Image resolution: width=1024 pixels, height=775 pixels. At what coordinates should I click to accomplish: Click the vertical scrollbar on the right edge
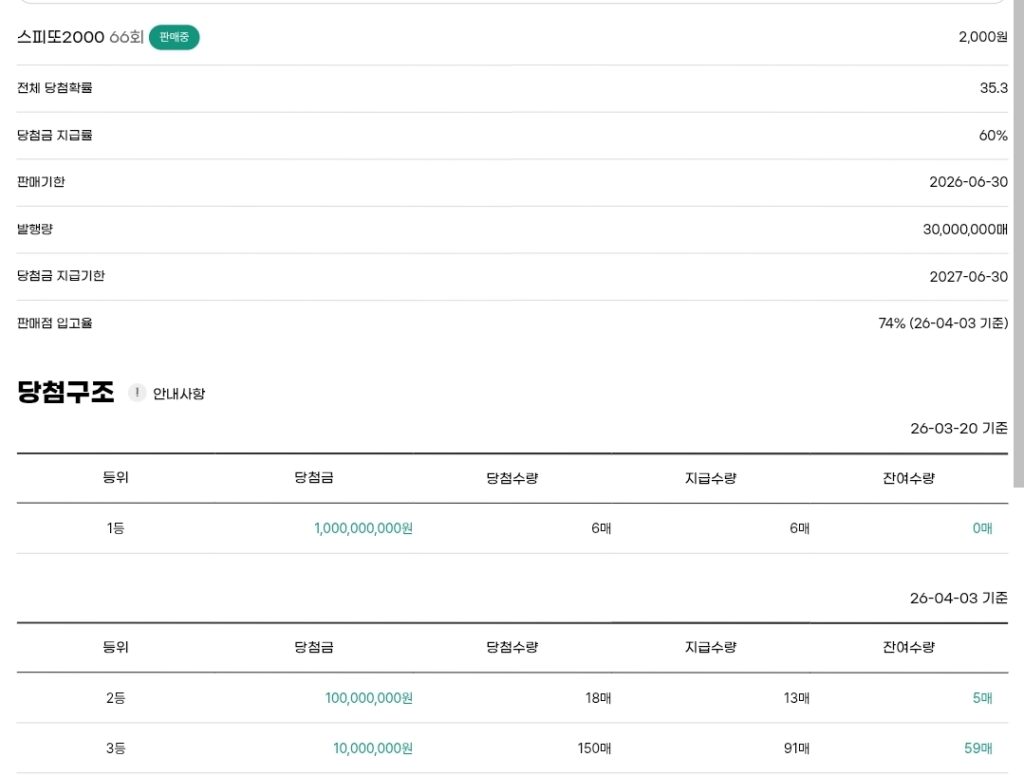[x=1017, y=250]
